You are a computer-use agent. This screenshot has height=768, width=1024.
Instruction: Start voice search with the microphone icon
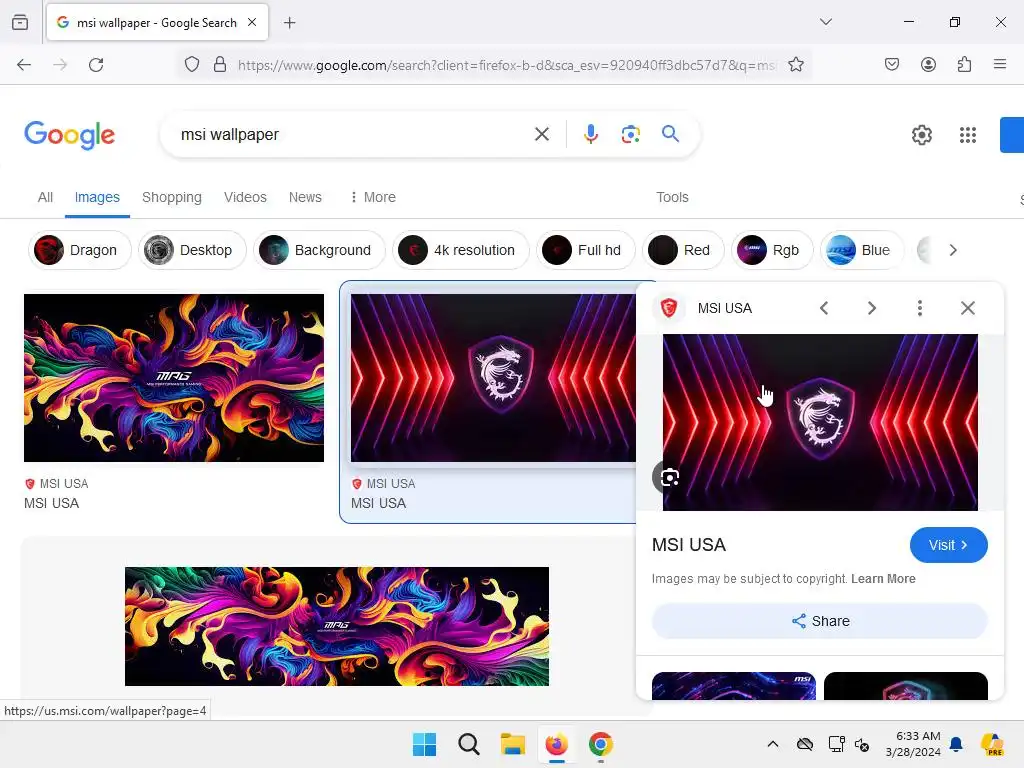pyautogui.click(x=590, y=135)
